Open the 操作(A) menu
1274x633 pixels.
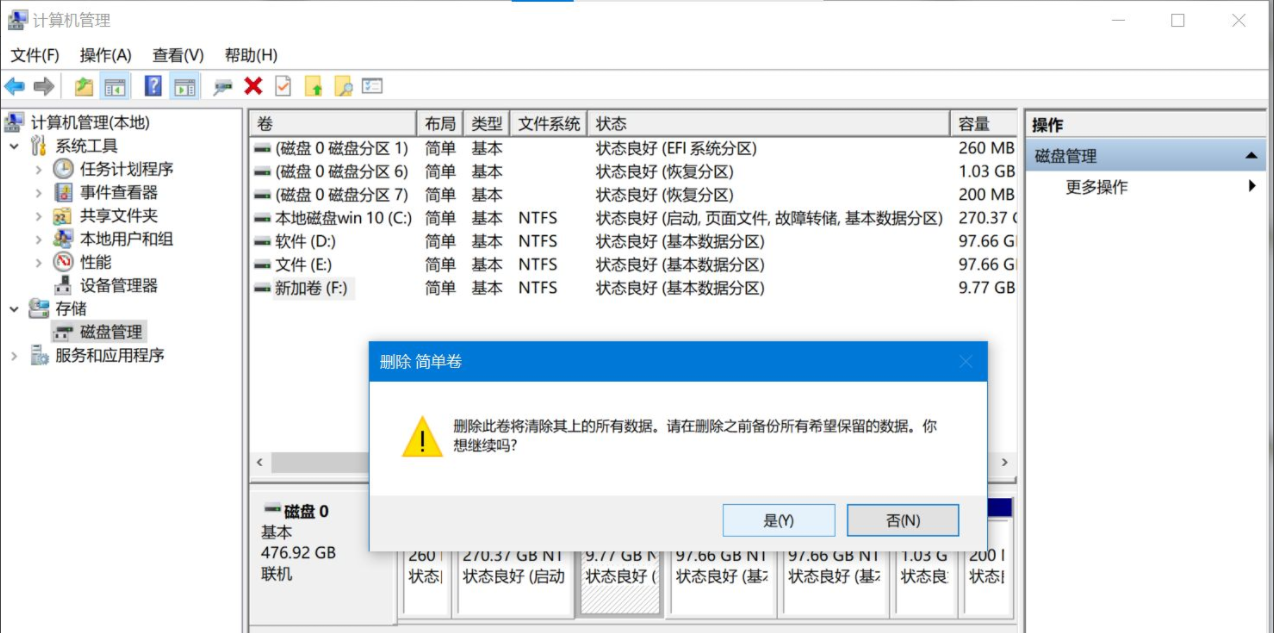coord(105,55)
